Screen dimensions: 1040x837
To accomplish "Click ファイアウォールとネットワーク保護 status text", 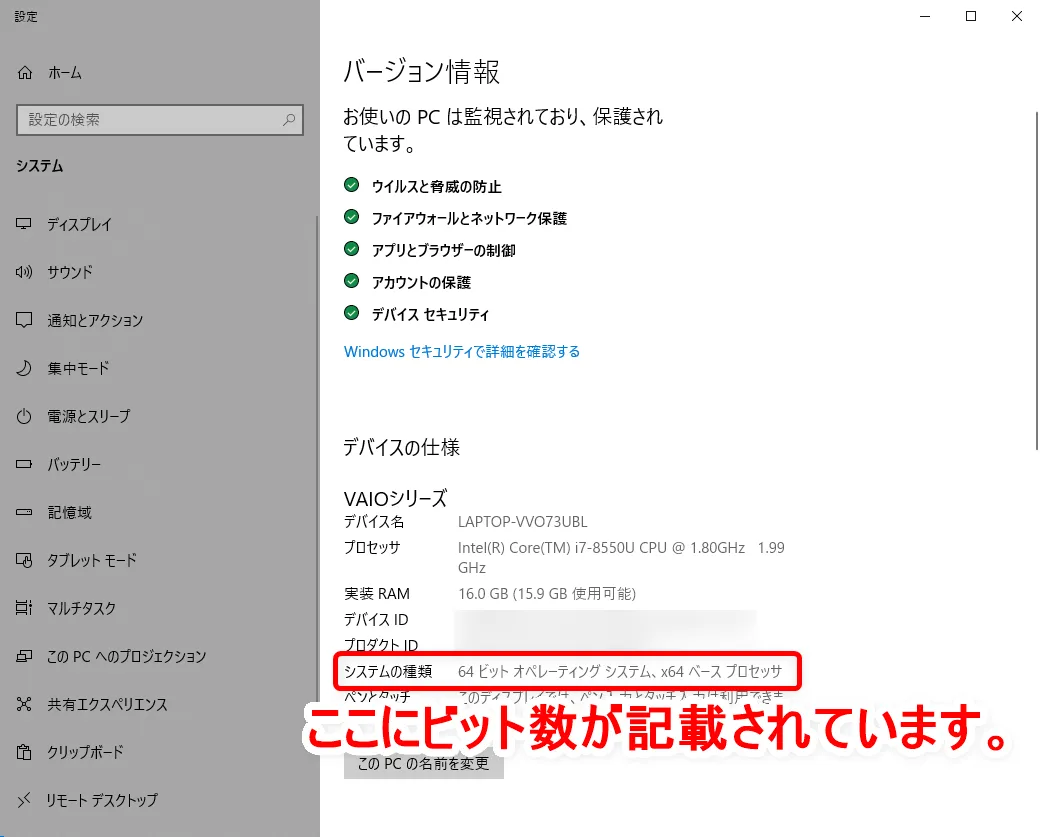I will 469,218.
